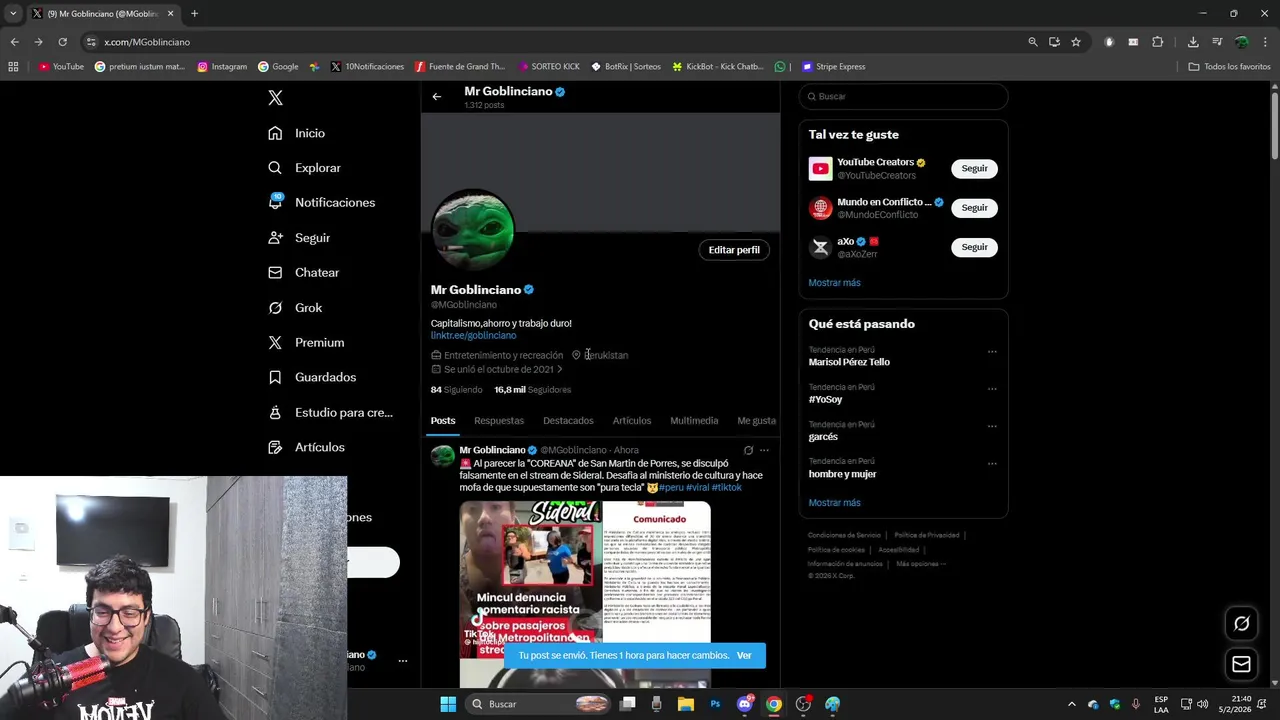Open Grok in the sidebar
1280x720 pixels.
click(295, 308)
